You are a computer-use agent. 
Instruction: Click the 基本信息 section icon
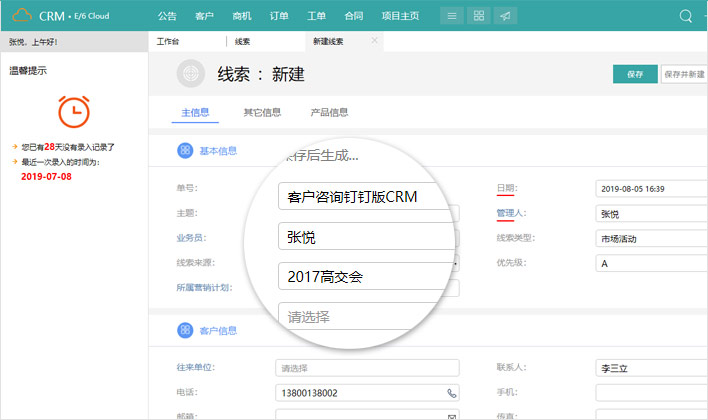tap(185, 151)
